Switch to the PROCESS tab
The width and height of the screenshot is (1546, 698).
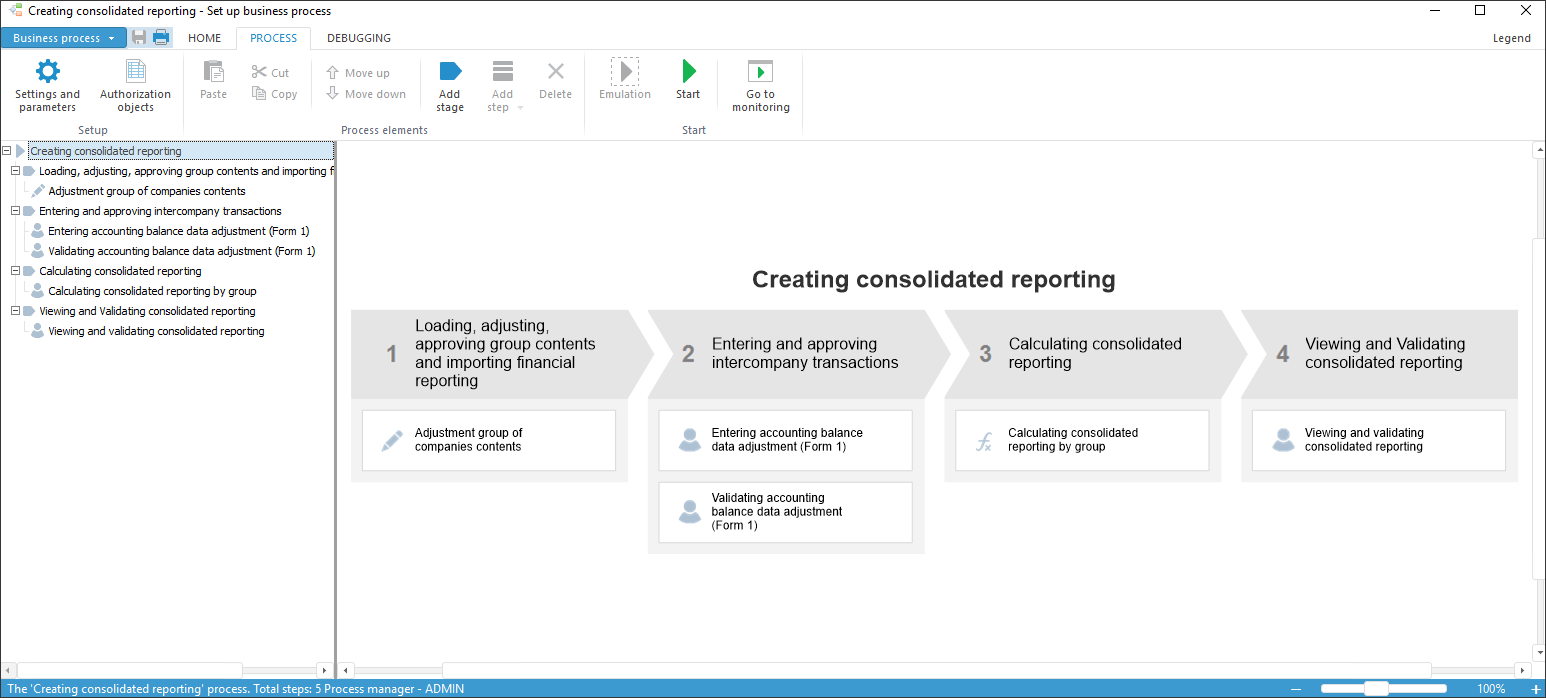[274, 38]
